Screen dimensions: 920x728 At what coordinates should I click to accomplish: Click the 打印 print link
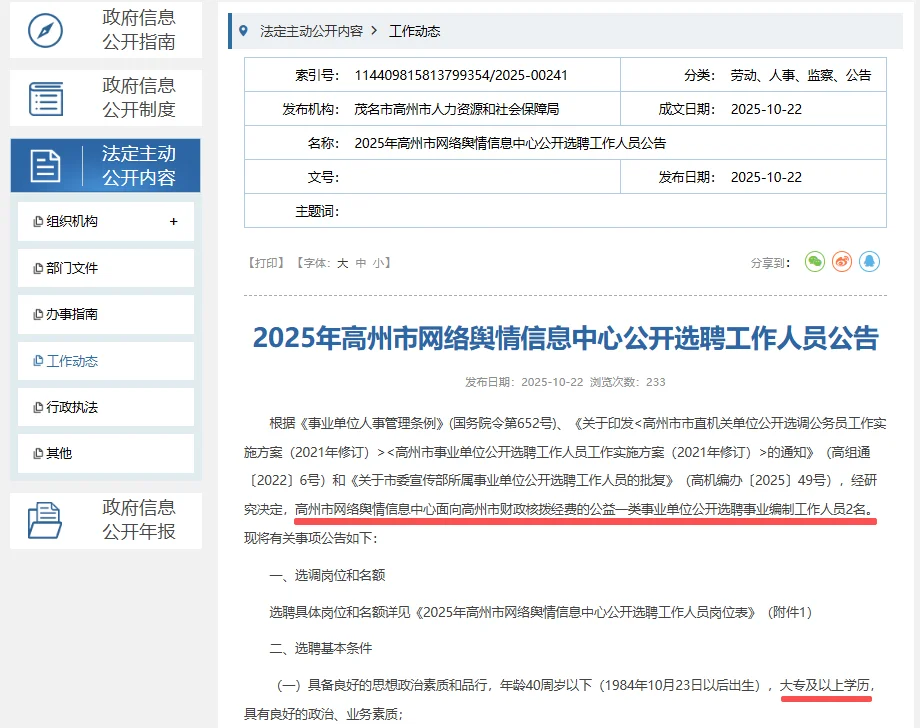tap(266, 263)
